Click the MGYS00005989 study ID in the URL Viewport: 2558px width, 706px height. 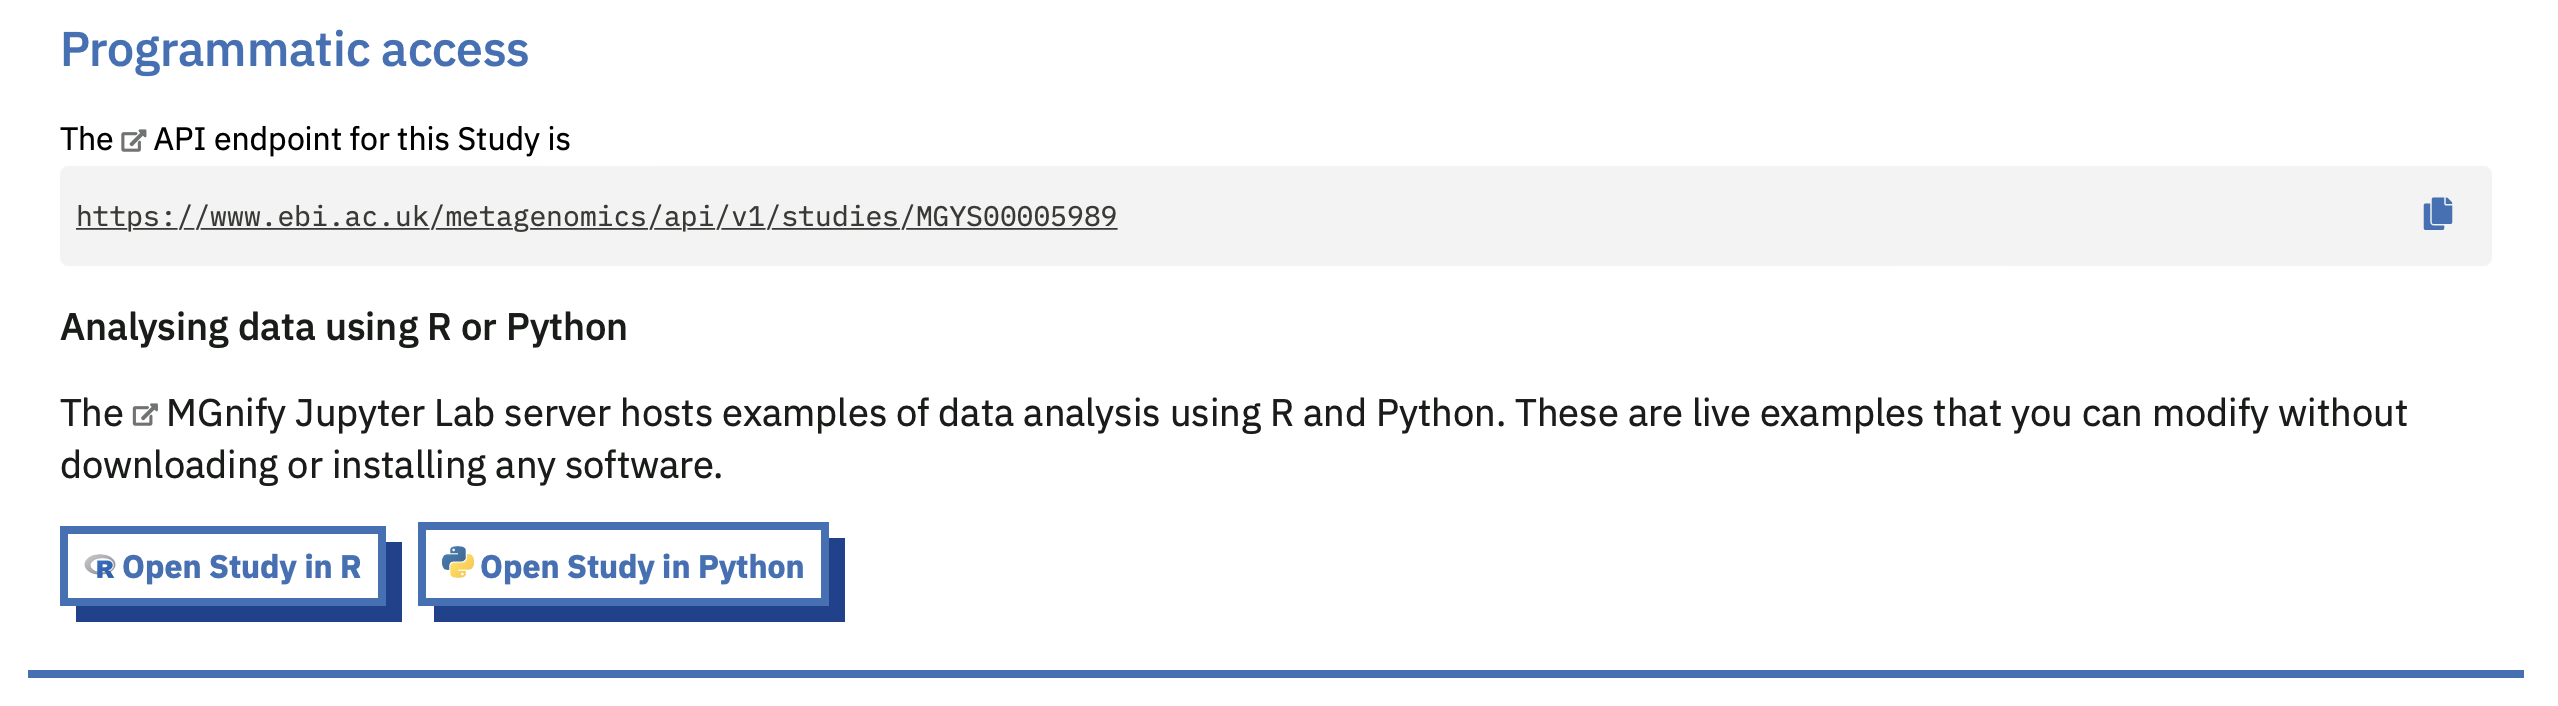pos(1016,216)
